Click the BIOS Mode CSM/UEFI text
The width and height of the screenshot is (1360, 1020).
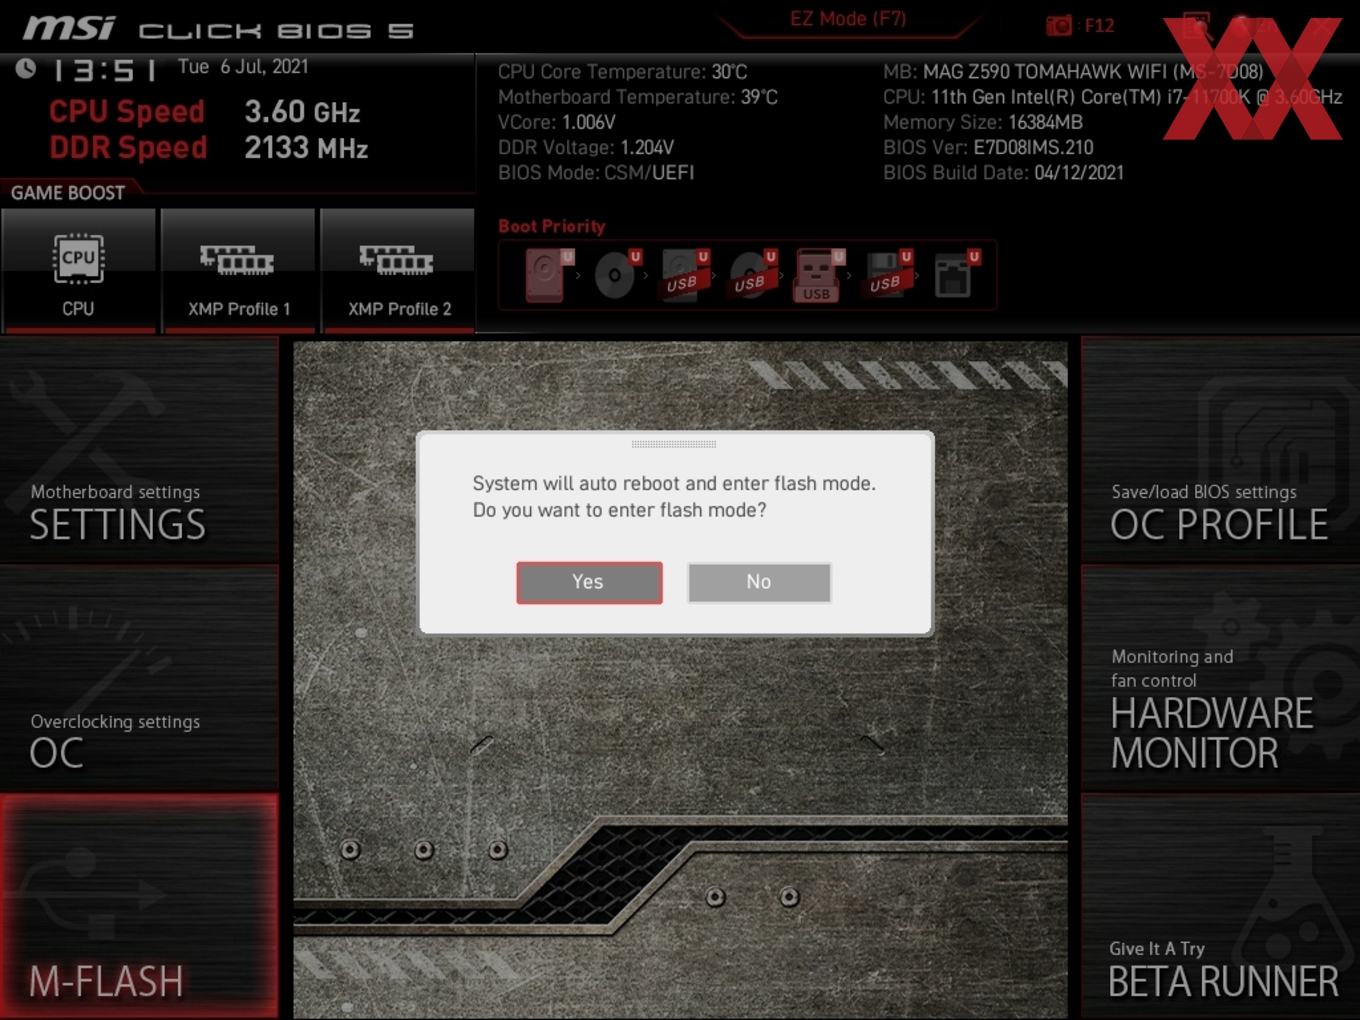pos(596,172)
